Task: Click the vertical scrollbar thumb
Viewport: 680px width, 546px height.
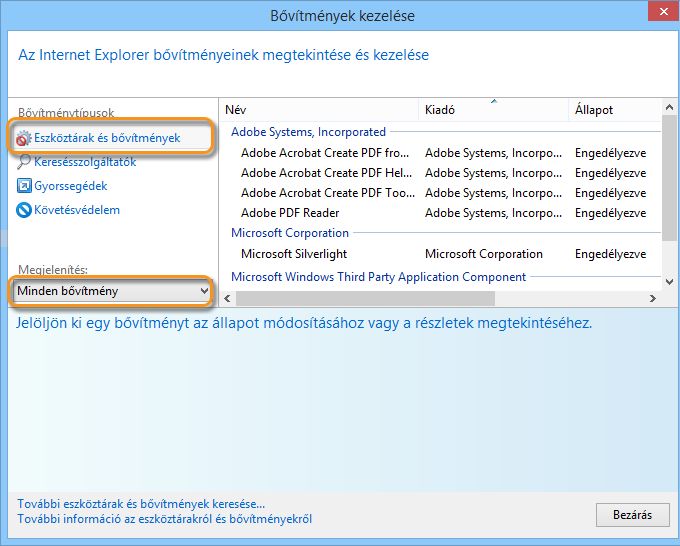Action: click(669, 178)
